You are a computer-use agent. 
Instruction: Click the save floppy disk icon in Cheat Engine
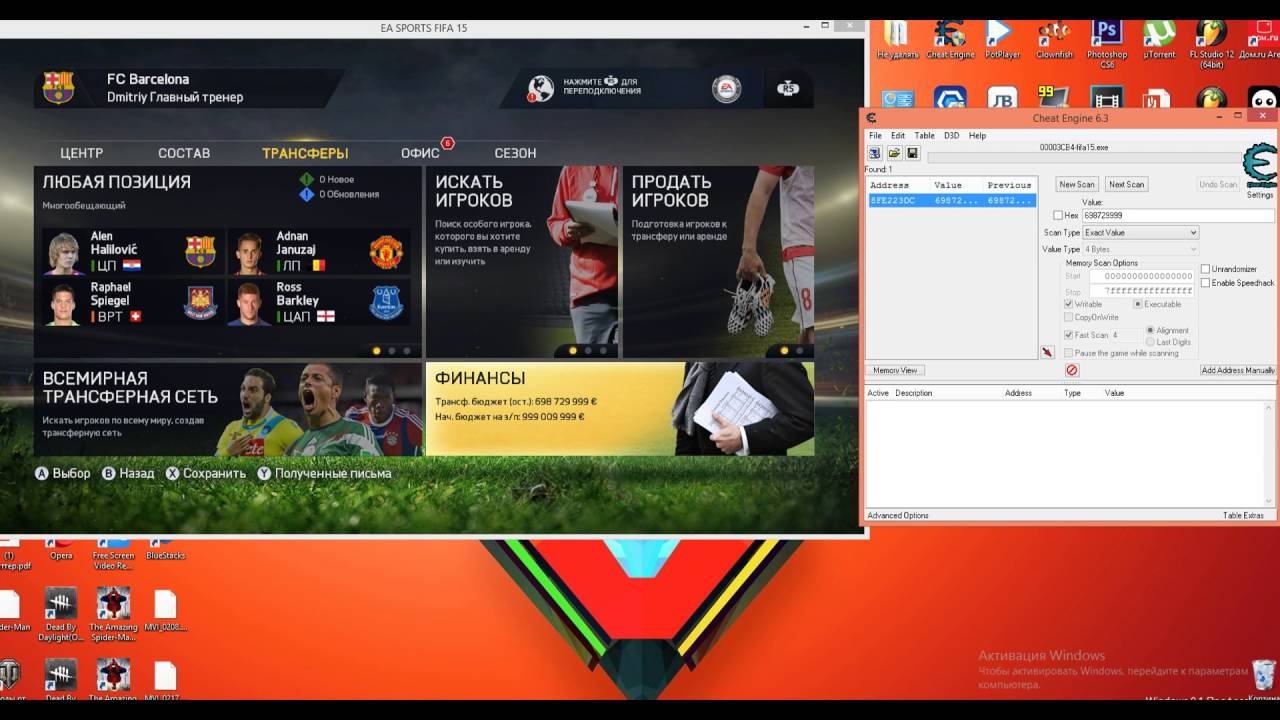tap(912, 153)
